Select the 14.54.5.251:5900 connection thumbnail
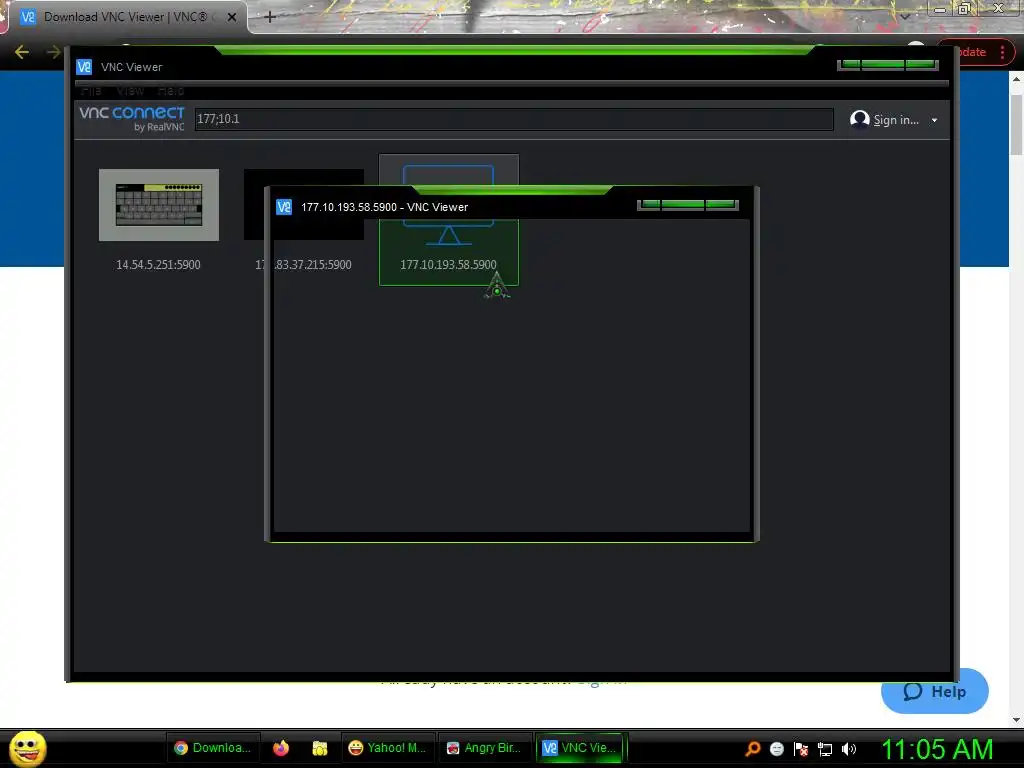 coord(159,205)
